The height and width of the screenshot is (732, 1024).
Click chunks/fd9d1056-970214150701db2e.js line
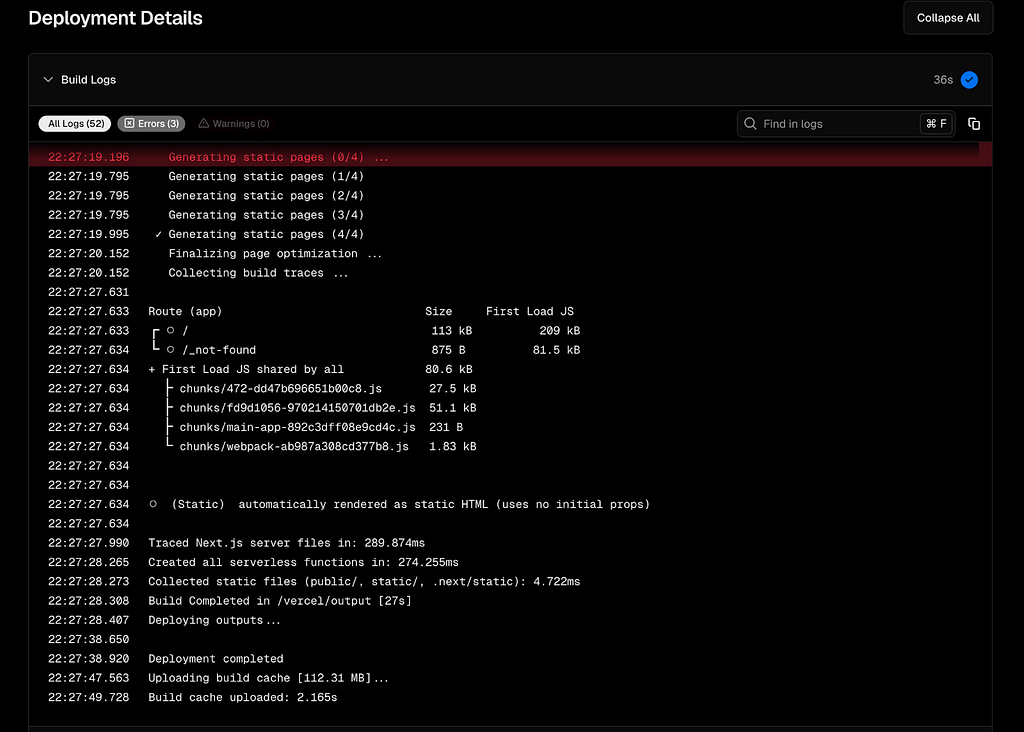[x=510, y=407]
